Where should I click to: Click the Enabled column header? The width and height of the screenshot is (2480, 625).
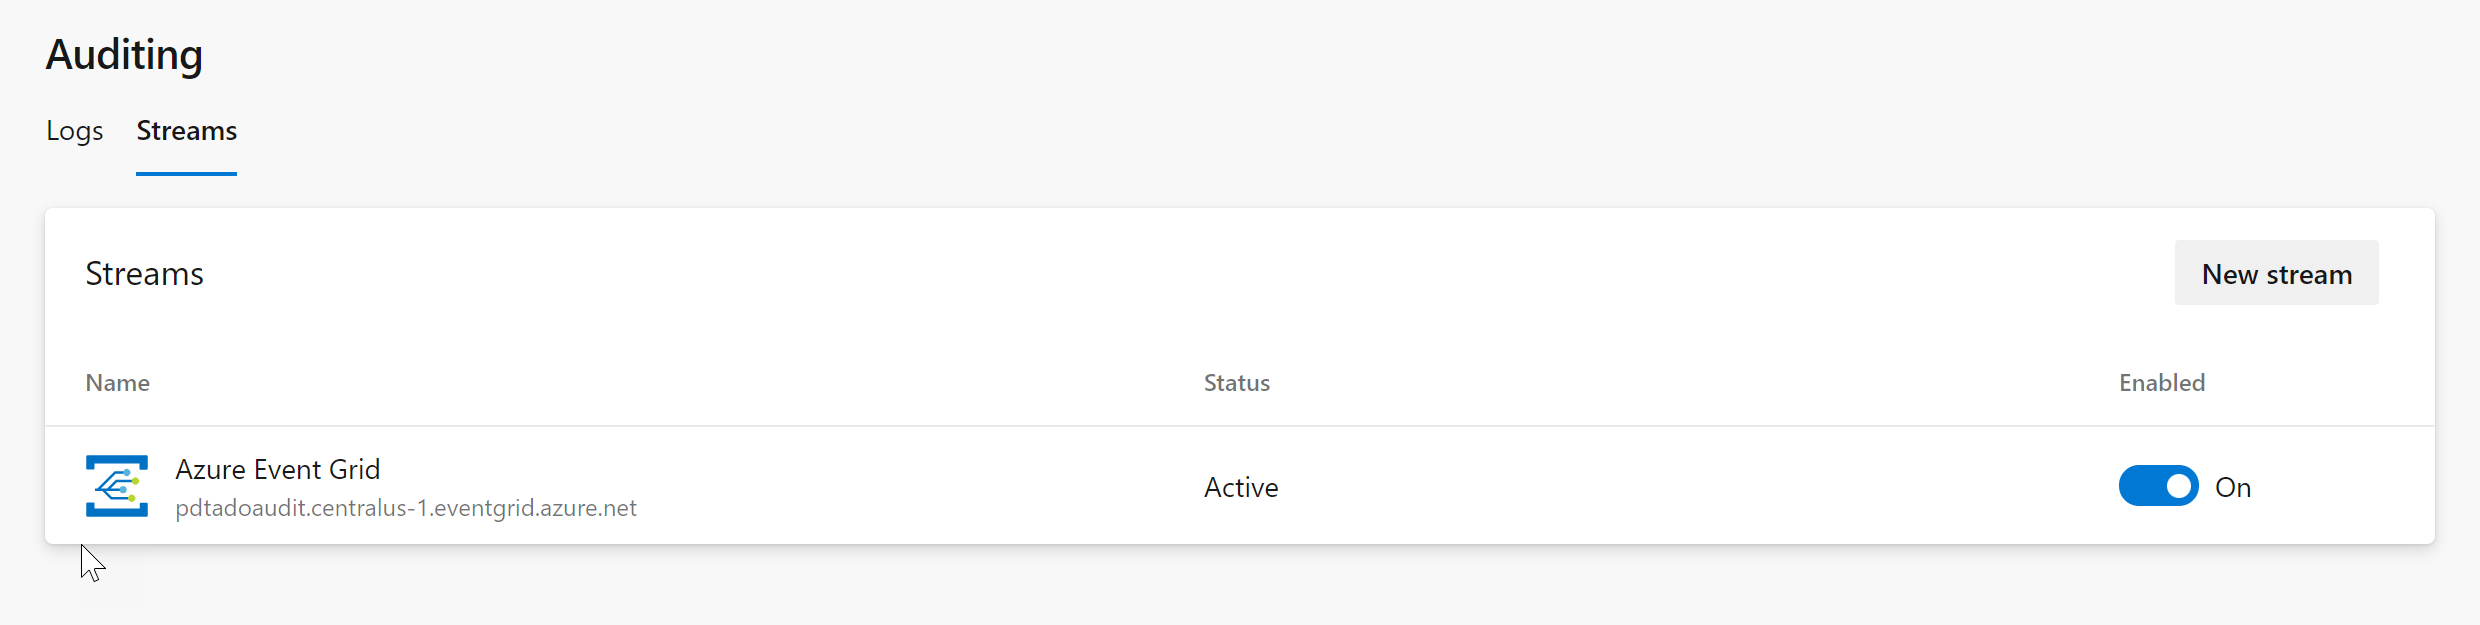point(2161,383)
